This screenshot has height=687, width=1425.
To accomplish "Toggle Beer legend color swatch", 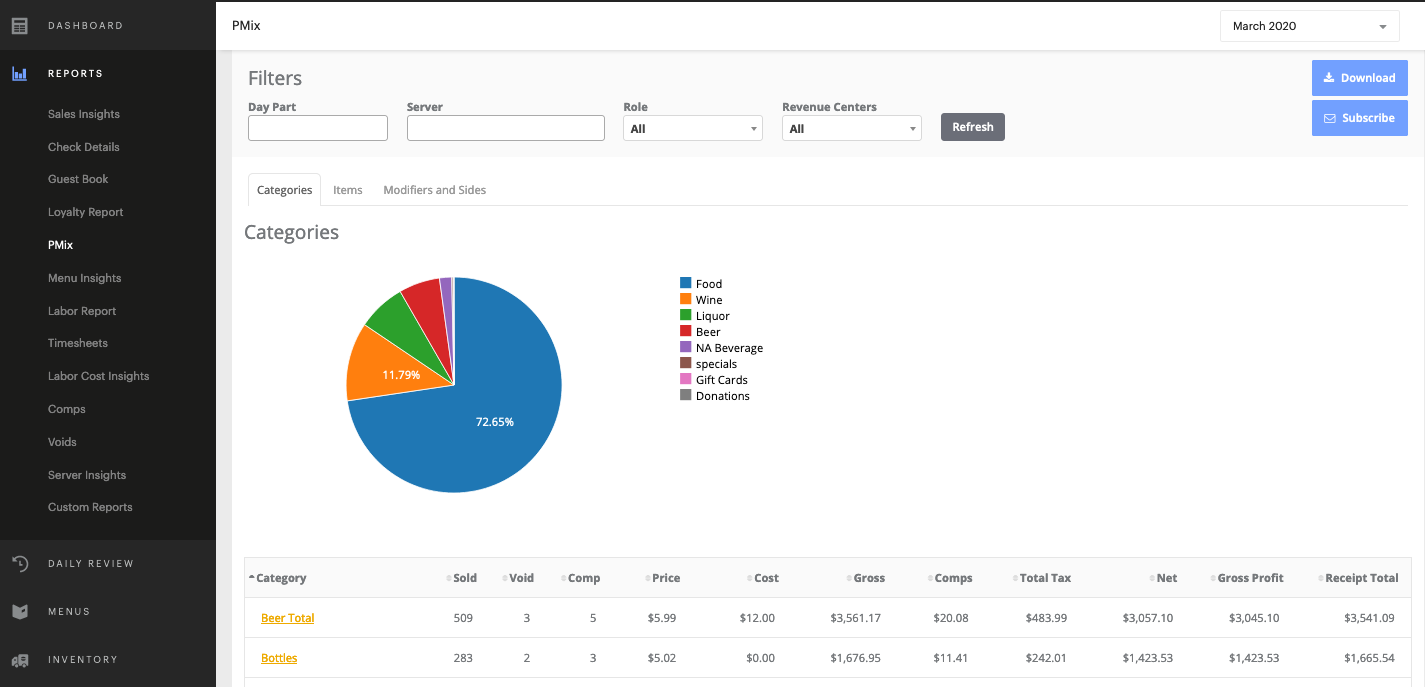I will [685, 331].
